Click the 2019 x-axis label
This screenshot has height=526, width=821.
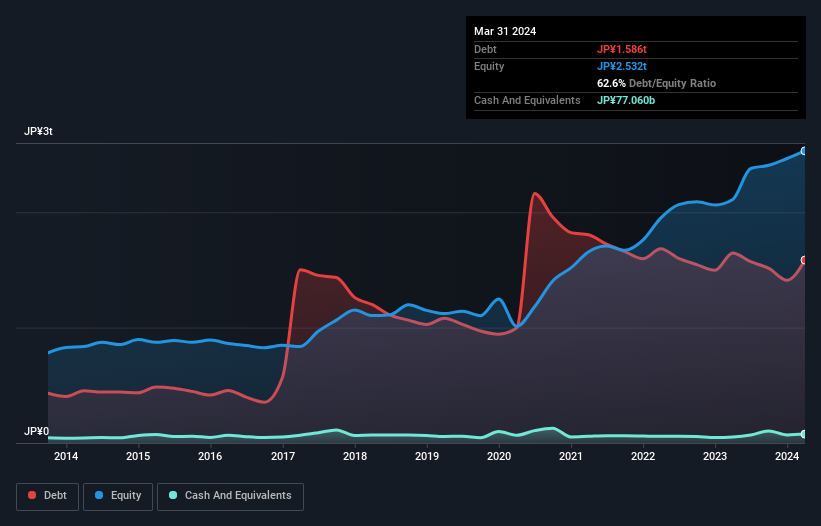427,456
